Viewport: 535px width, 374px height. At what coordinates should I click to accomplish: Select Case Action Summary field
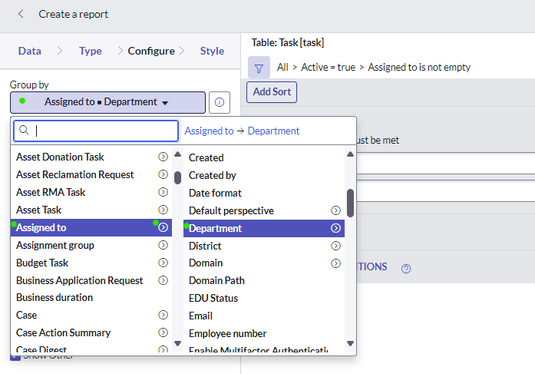63,332
